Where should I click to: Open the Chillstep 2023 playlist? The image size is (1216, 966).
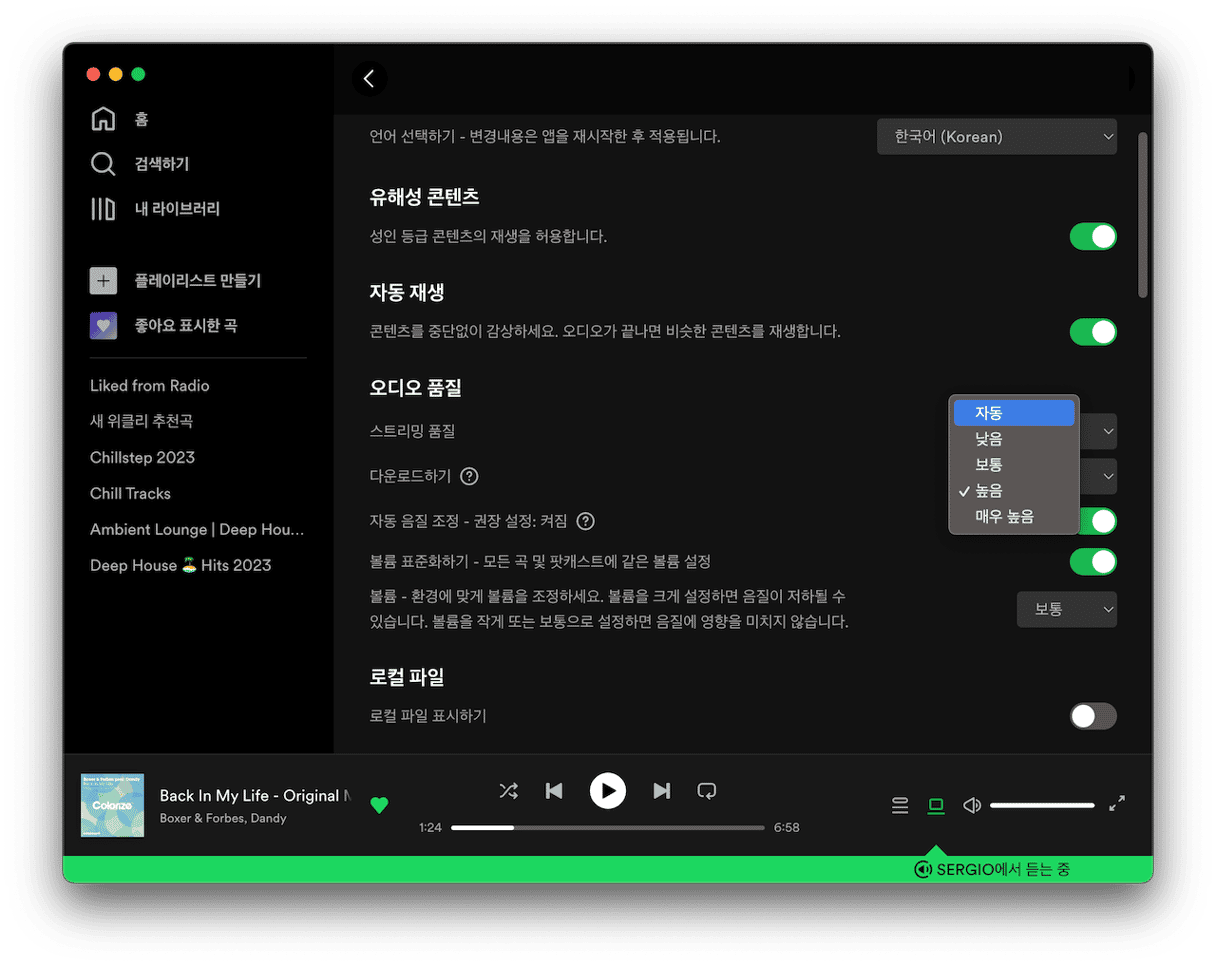(142, 458)
